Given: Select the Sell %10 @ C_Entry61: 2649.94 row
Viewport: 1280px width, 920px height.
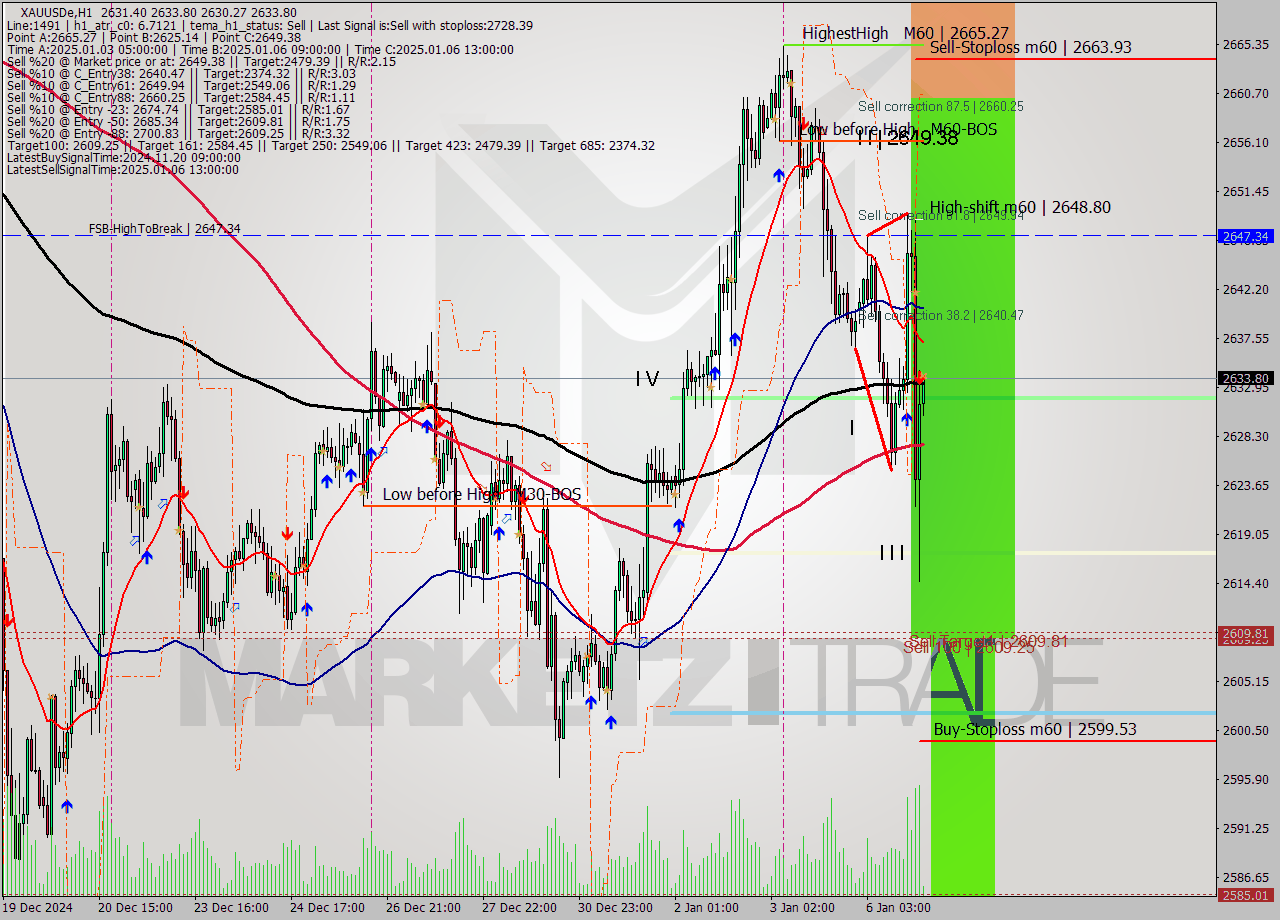Looking at the screenshot, I should point(181,85).
